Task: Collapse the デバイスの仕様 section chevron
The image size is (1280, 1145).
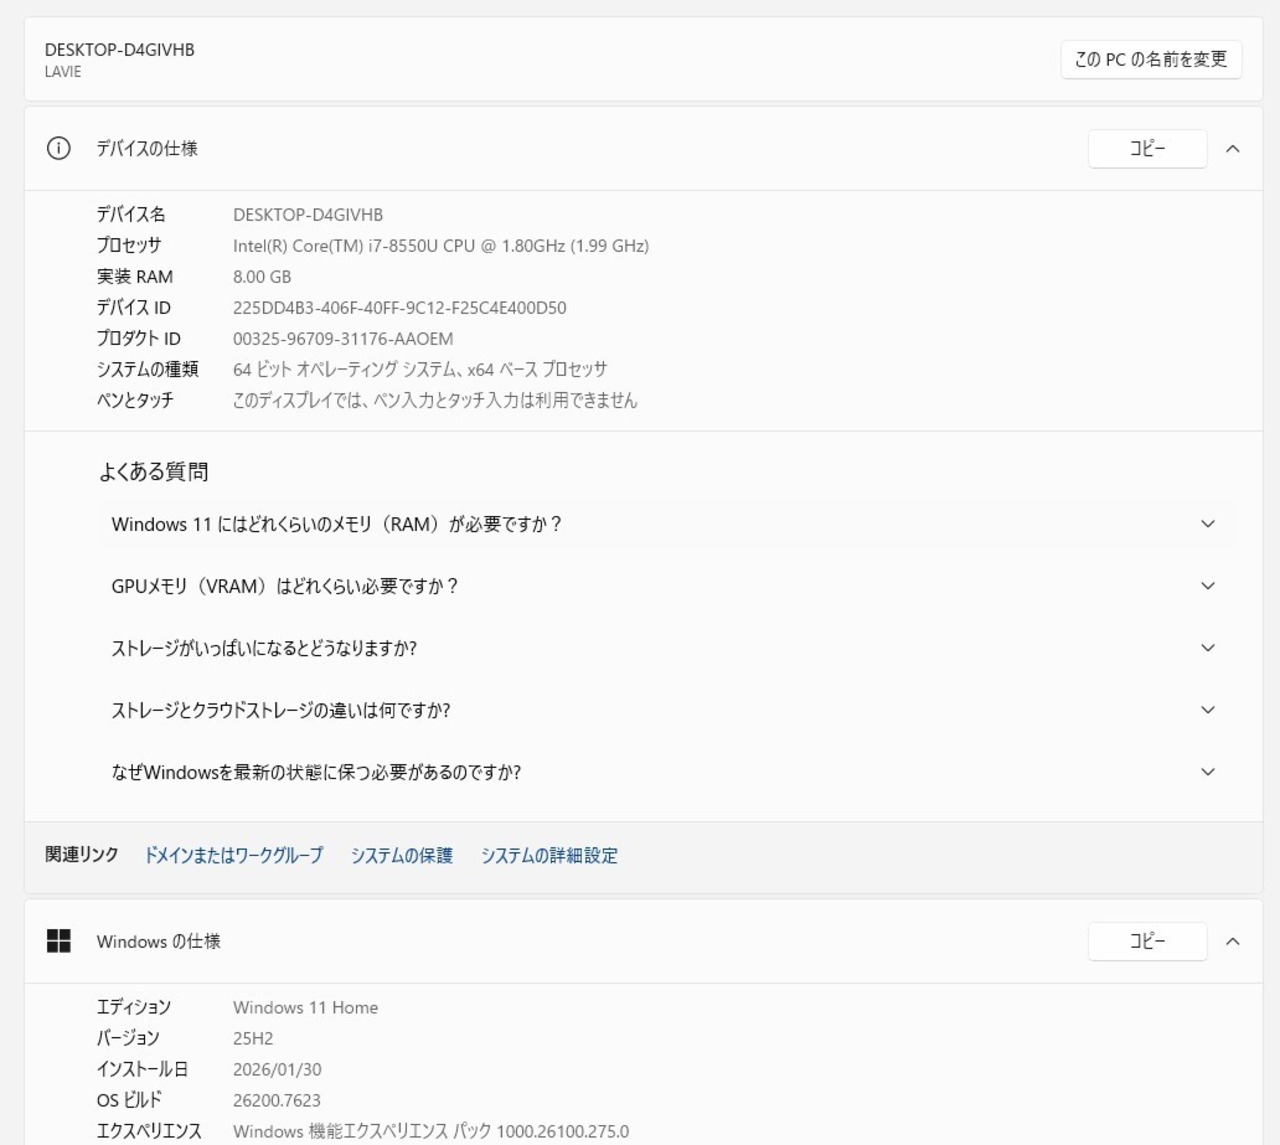Action: (1233, 149)
